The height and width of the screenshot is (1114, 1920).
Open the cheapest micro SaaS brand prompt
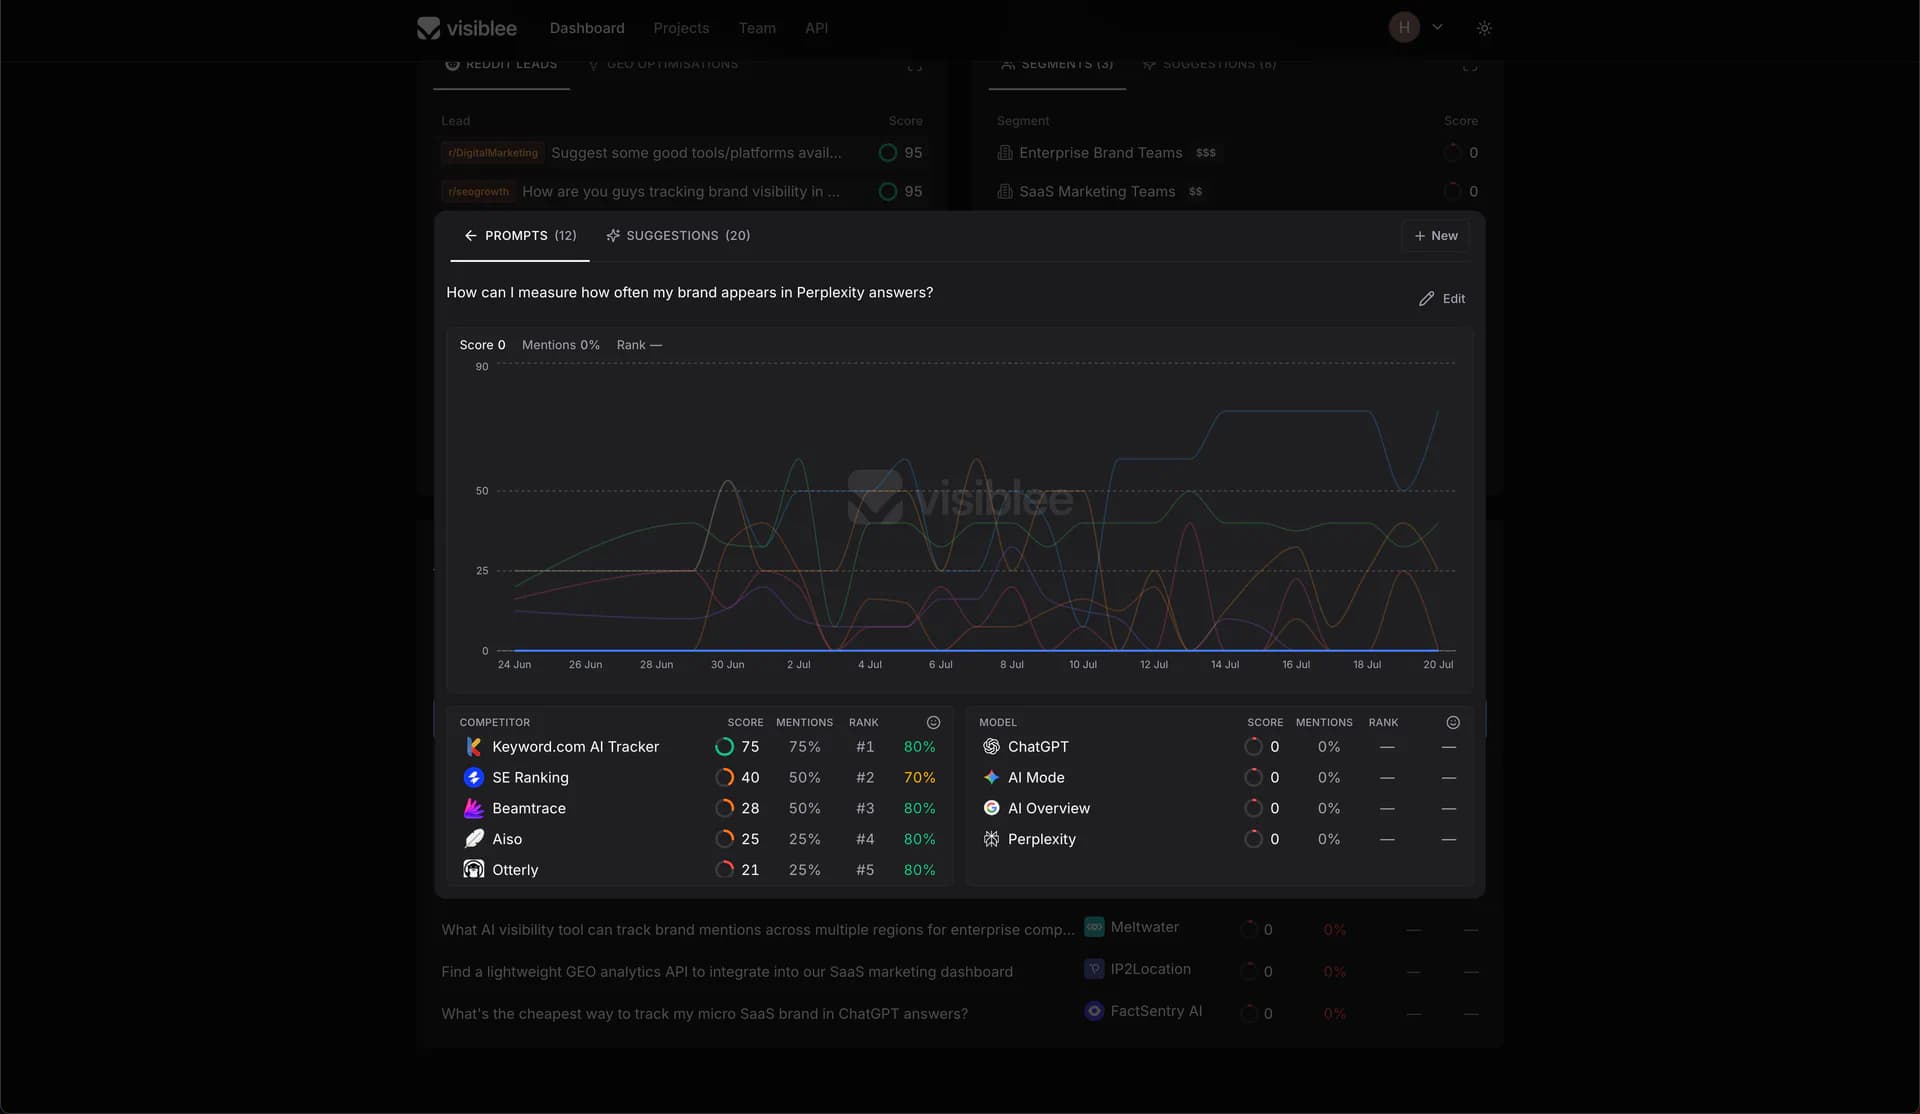pos(704,1014)
